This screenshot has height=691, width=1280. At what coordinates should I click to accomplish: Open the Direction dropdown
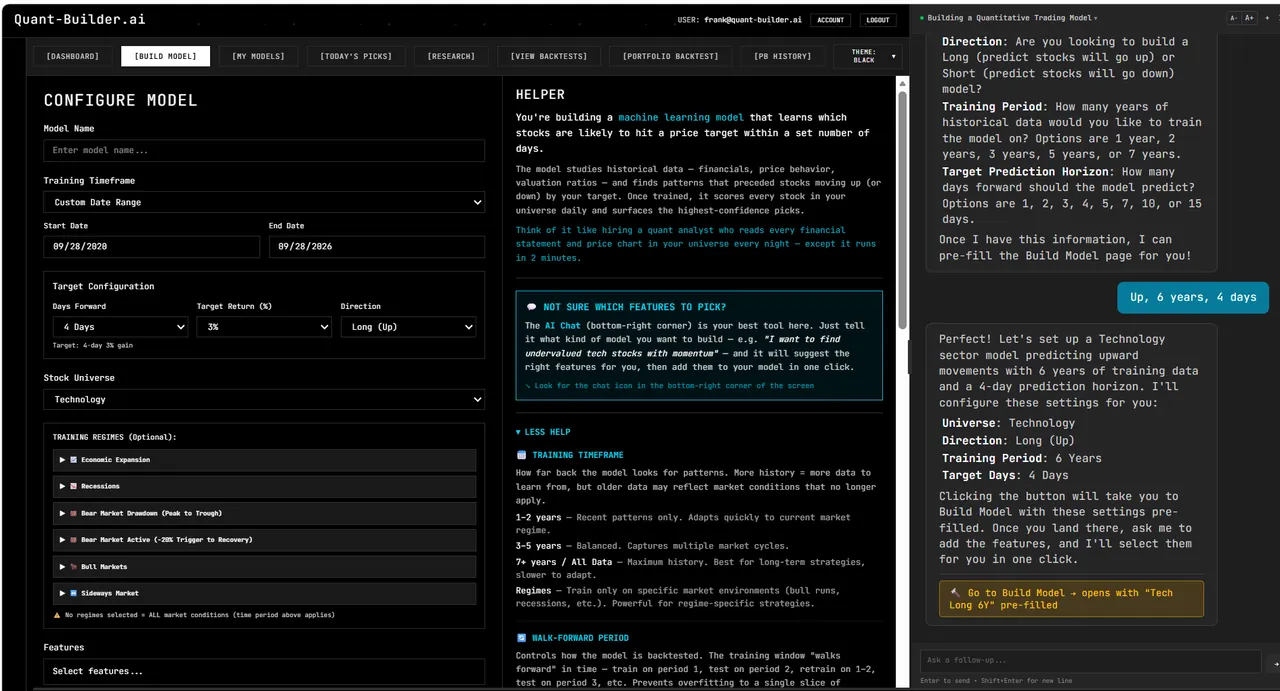(408, 327)
